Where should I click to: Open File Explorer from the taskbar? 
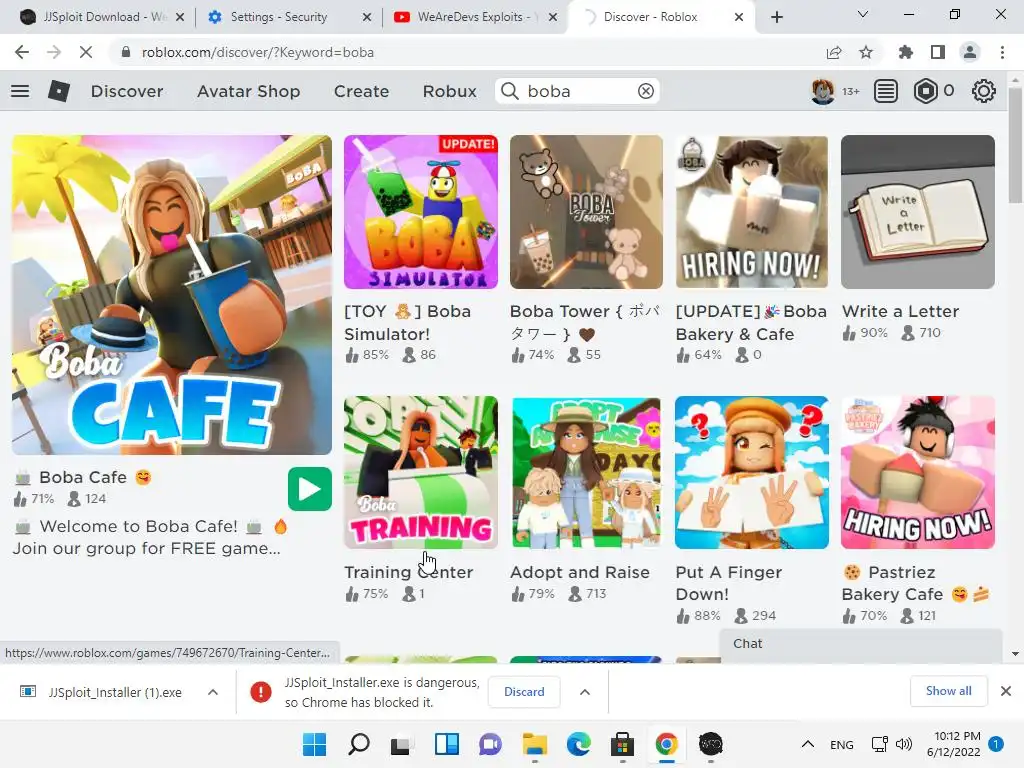(x=535, y=744)
